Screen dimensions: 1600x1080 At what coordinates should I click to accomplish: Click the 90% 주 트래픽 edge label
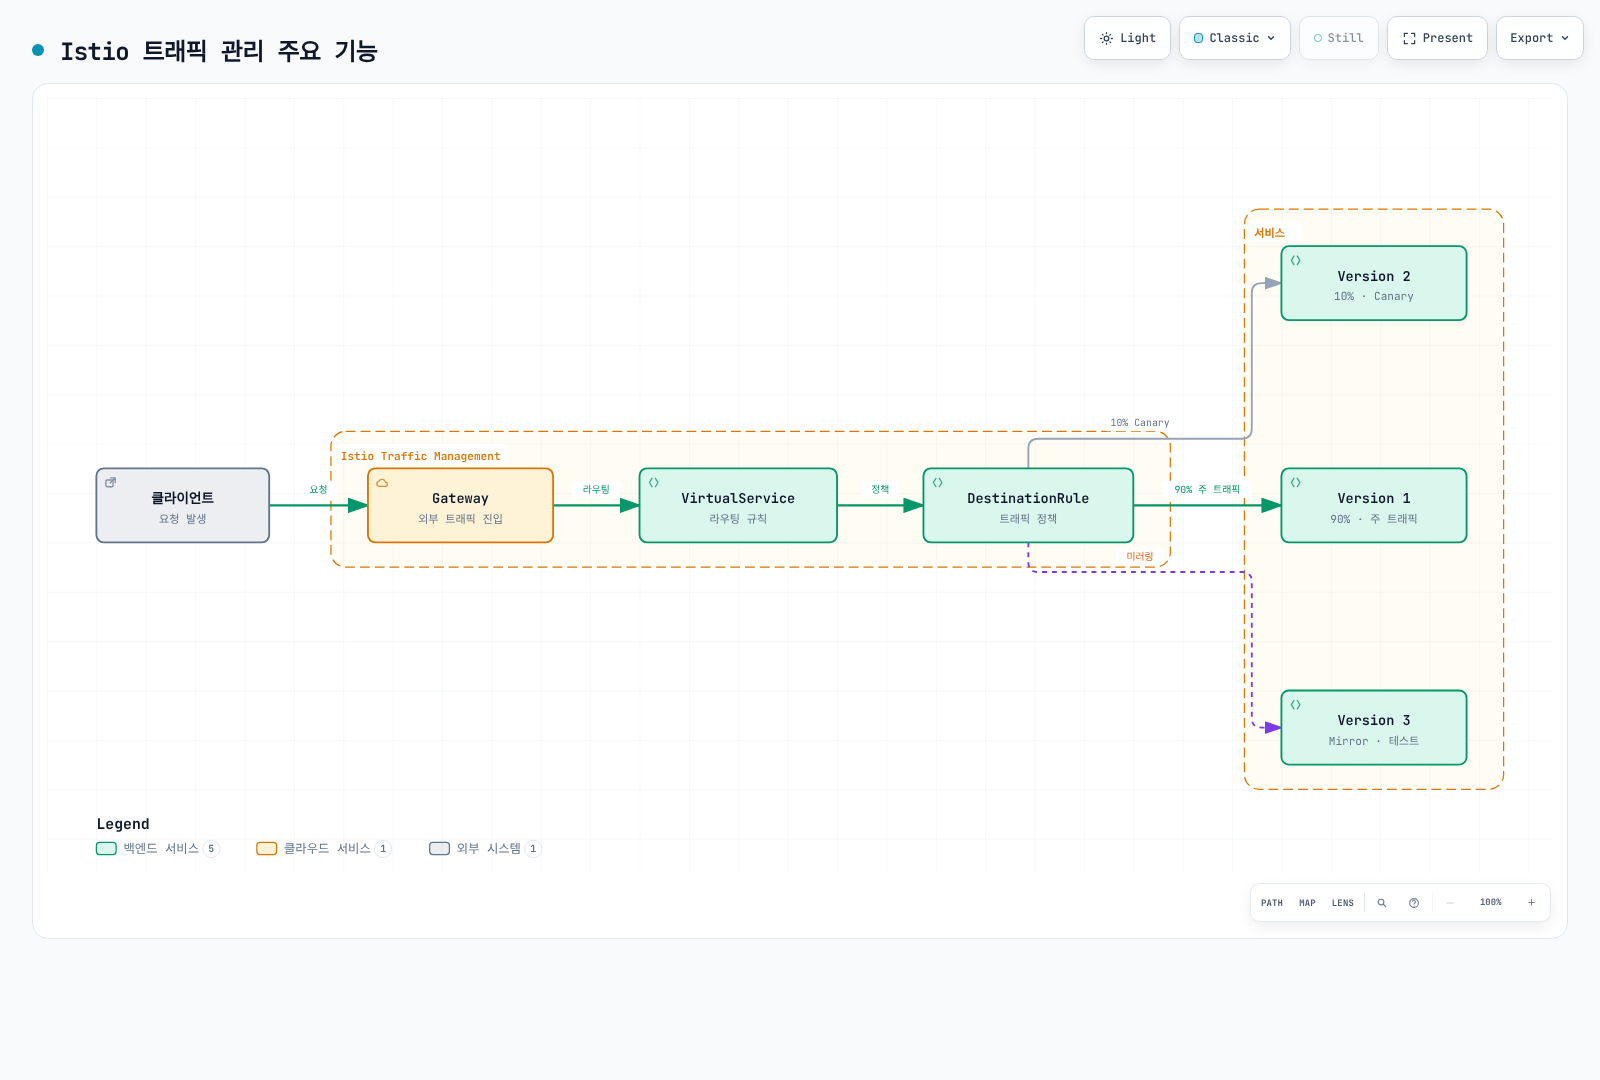coord(1207,490)
